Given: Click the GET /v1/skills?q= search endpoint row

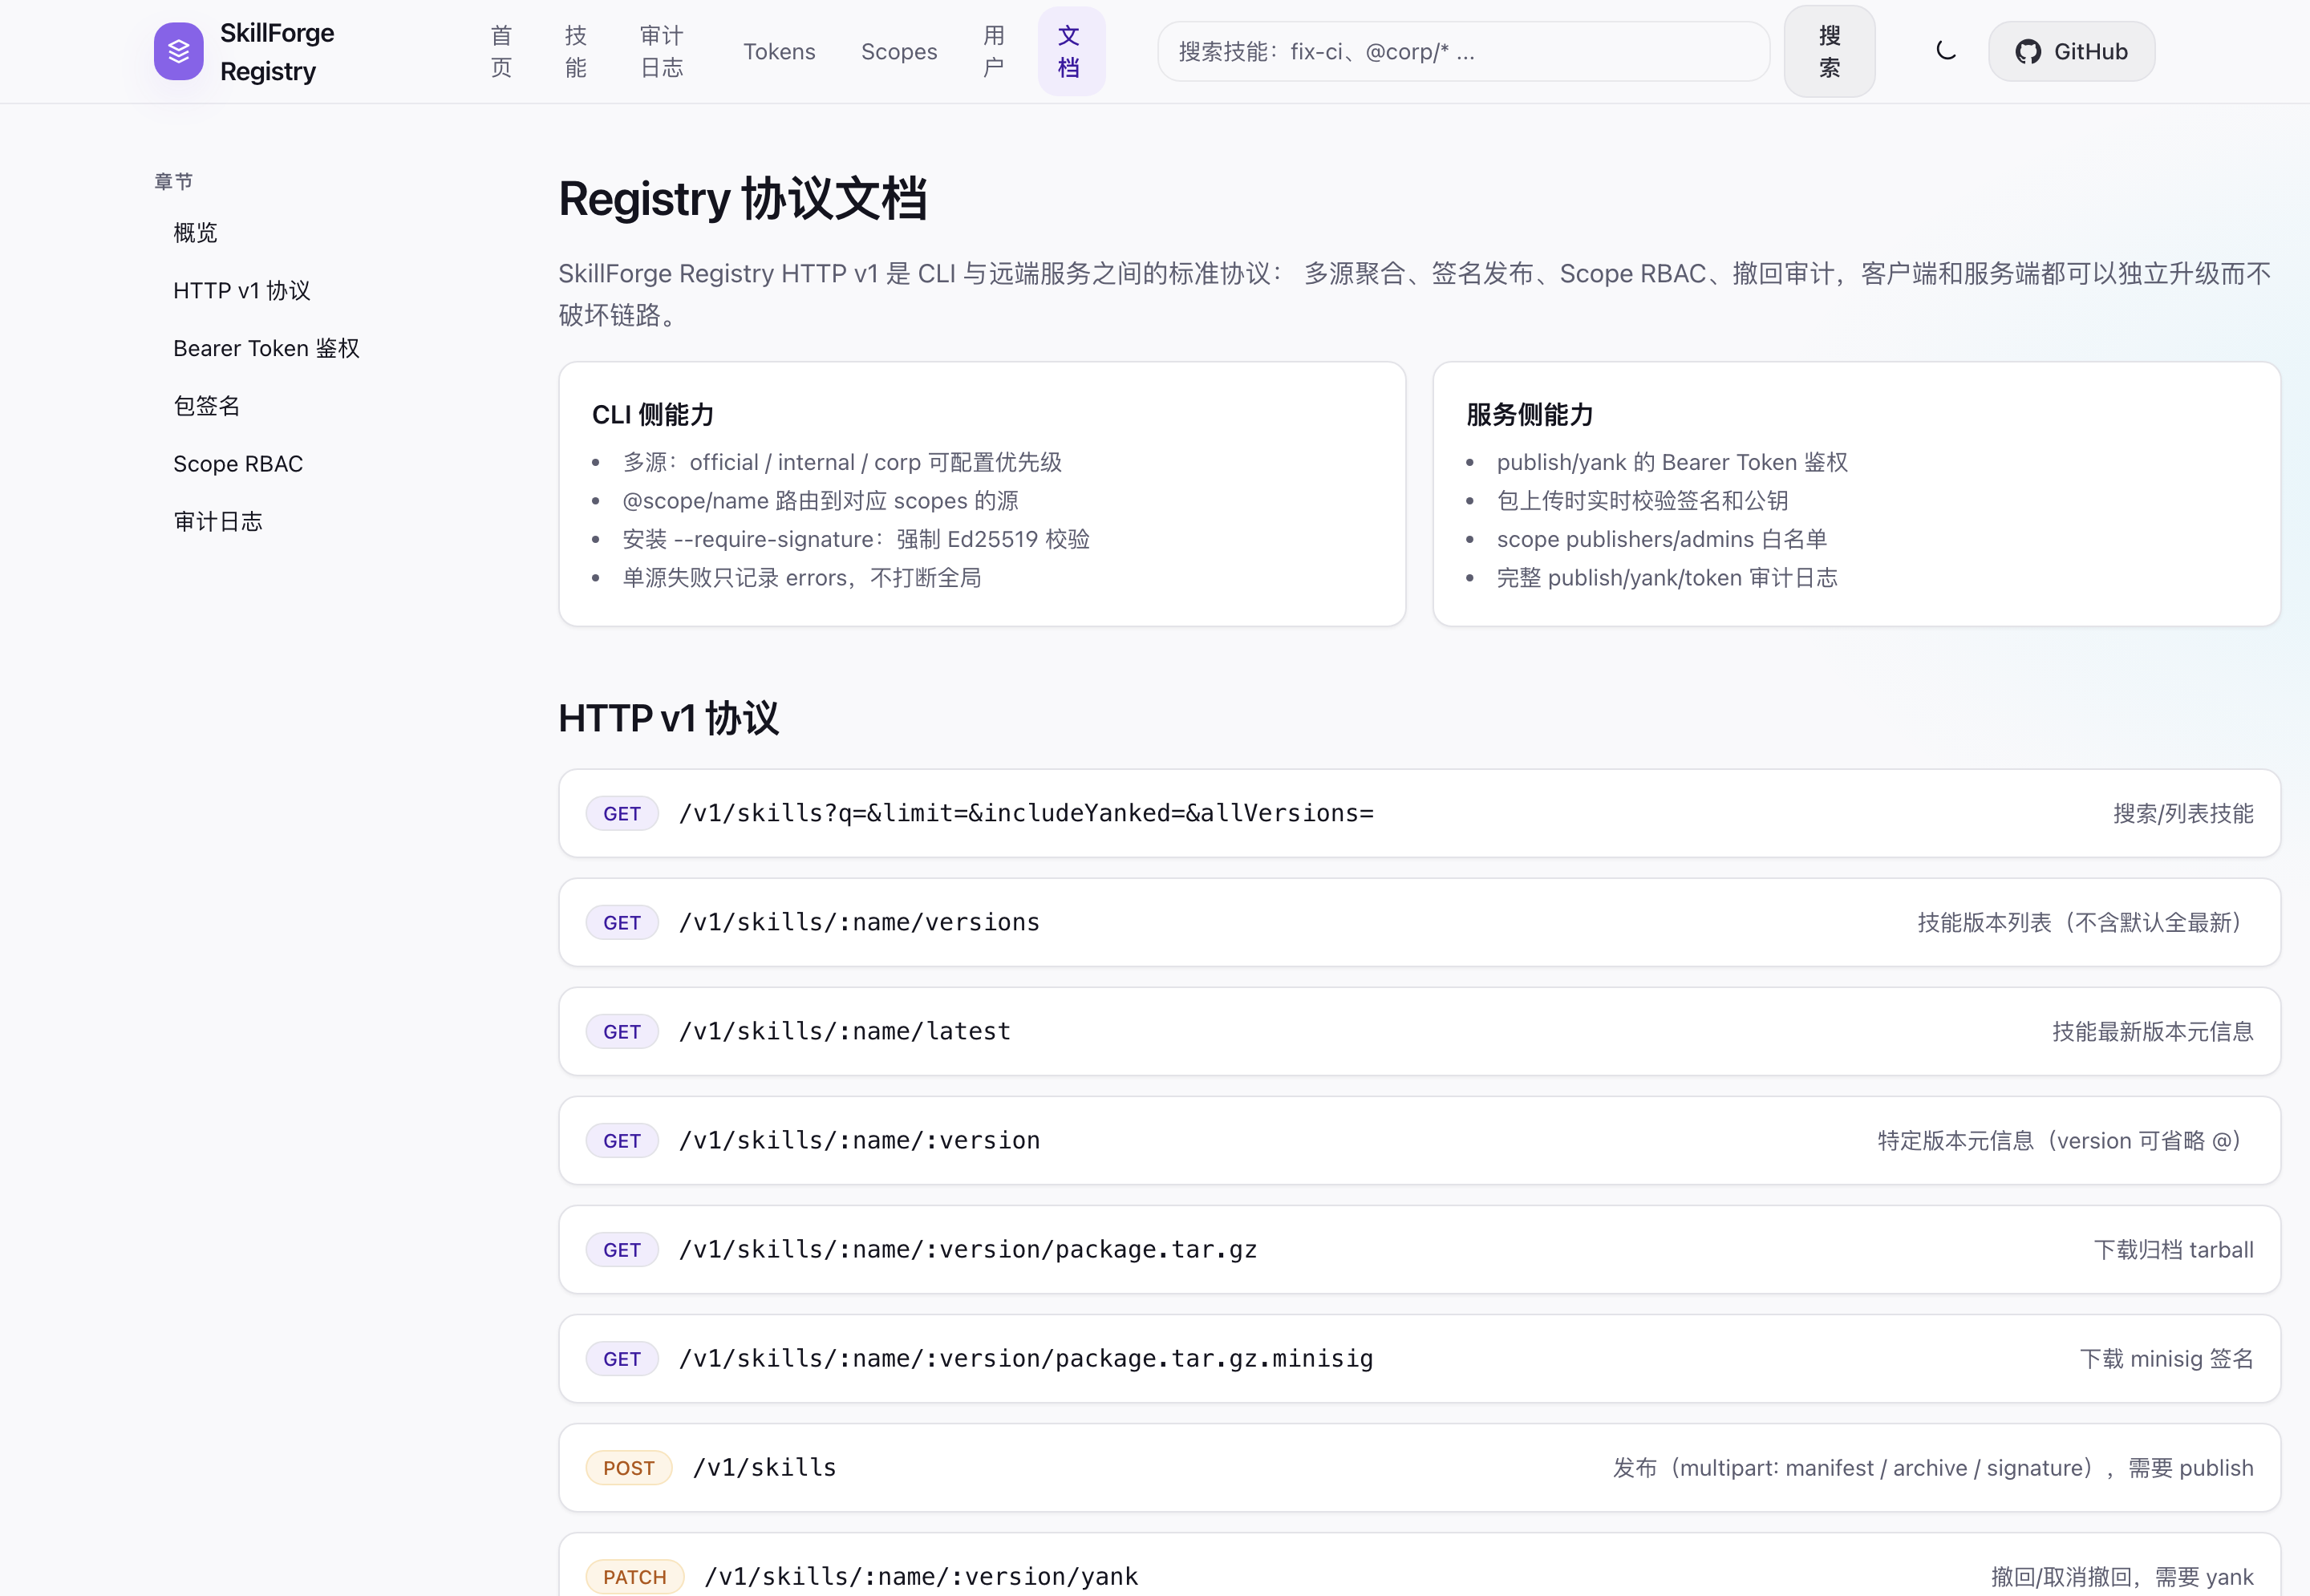Looking at the screenshot, I should tap(1419, 813).
